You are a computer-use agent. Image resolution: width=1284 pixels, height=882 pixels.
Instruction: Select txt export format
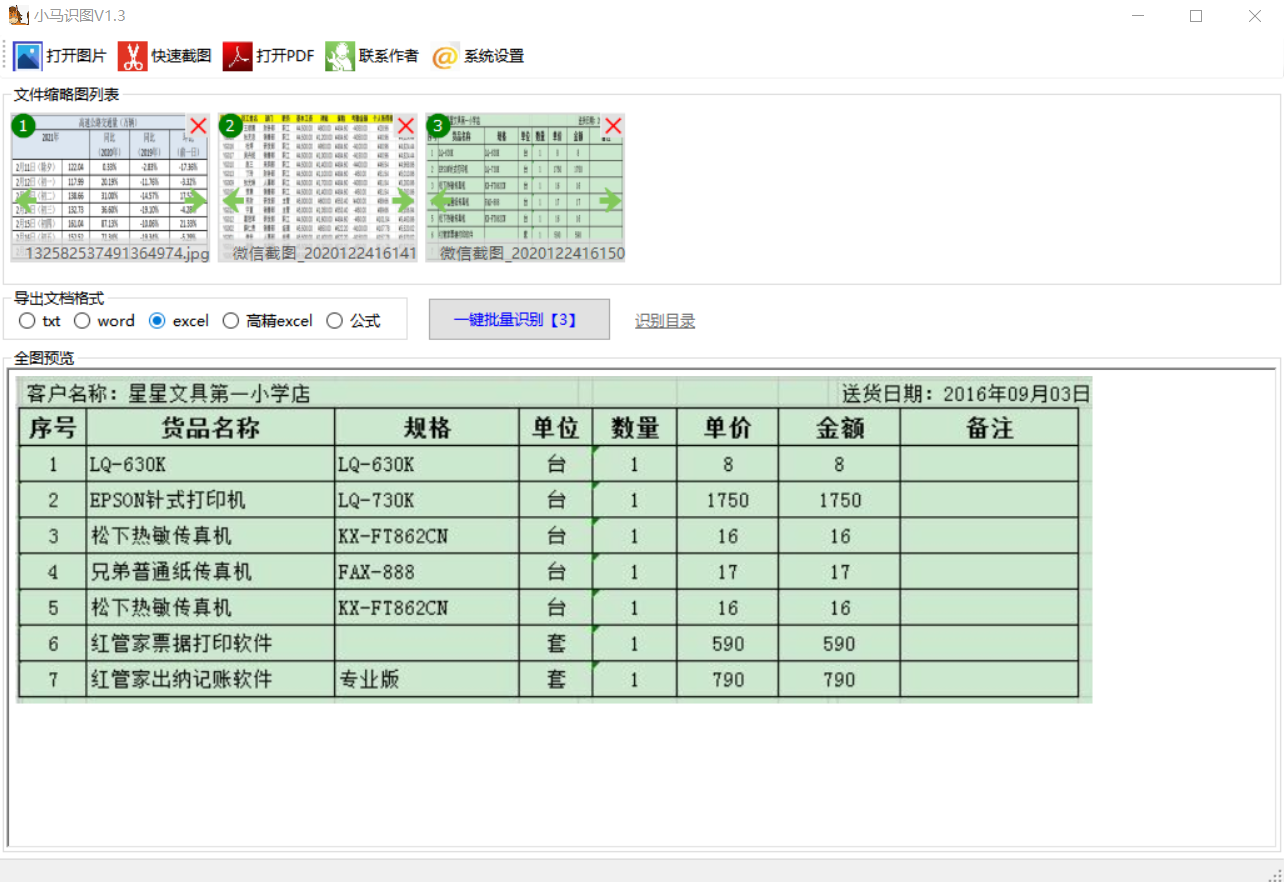[27, 320]
